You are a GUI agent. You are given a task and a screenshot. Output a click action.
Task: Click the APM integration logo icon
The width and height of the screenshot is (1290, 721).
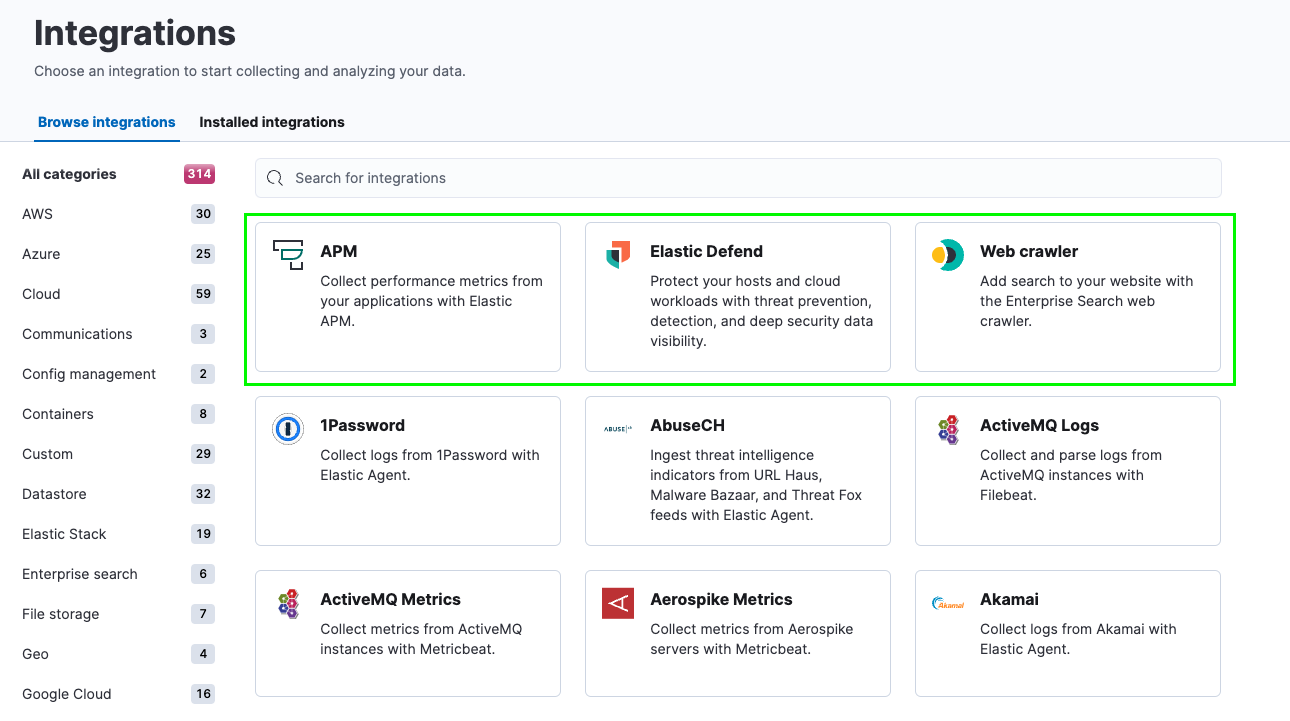point(288,255)
